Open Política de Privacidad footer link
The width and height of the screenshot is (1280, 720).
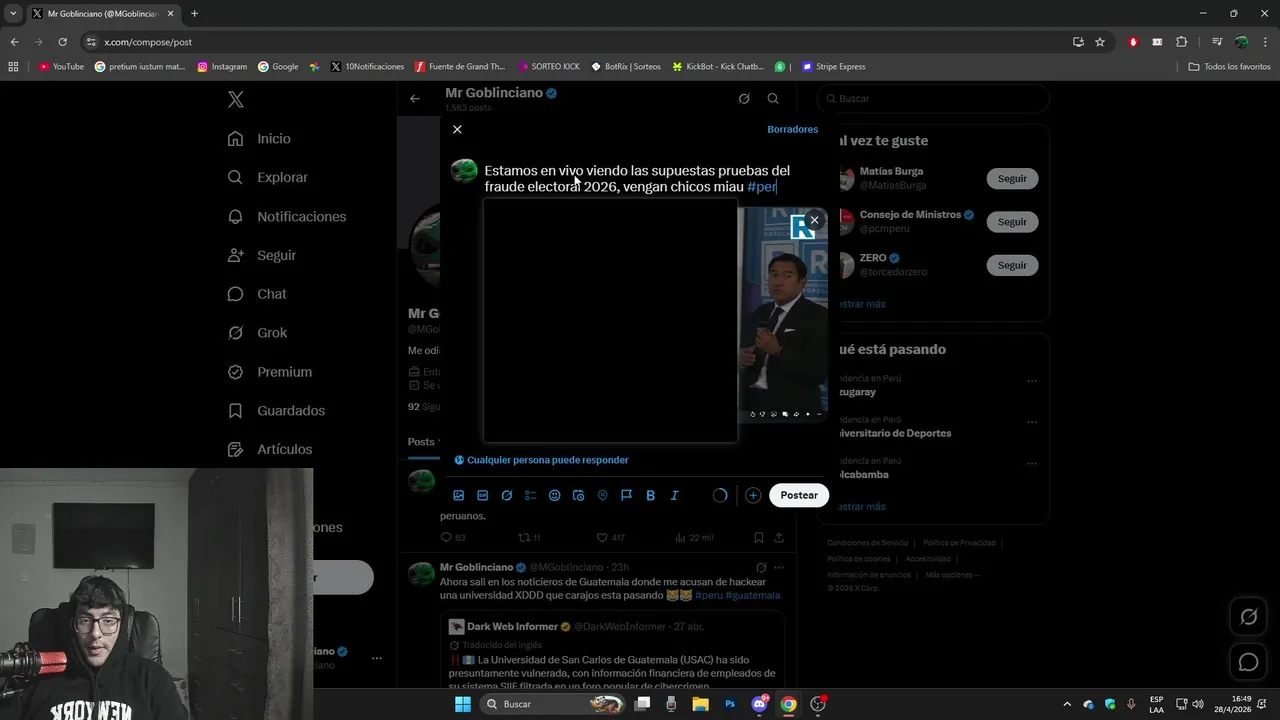point(959,543)
